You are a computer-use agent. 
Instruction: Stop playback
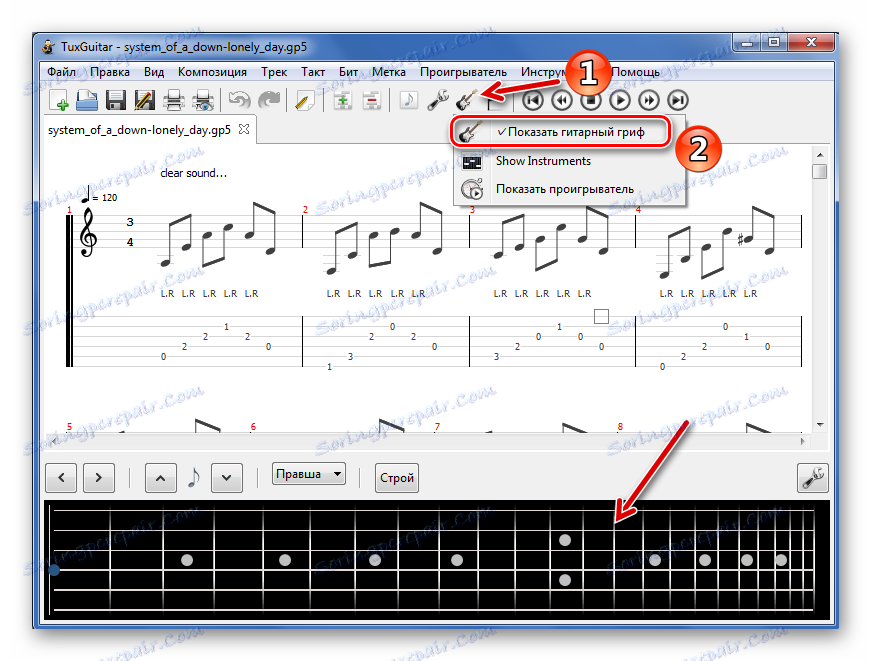tap(591, 101)
